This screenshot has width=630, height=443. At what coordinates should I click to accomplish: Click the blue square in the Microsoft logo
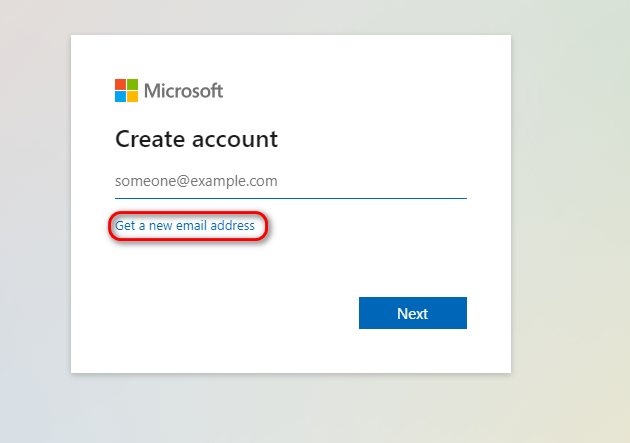[x=120, y=97]
